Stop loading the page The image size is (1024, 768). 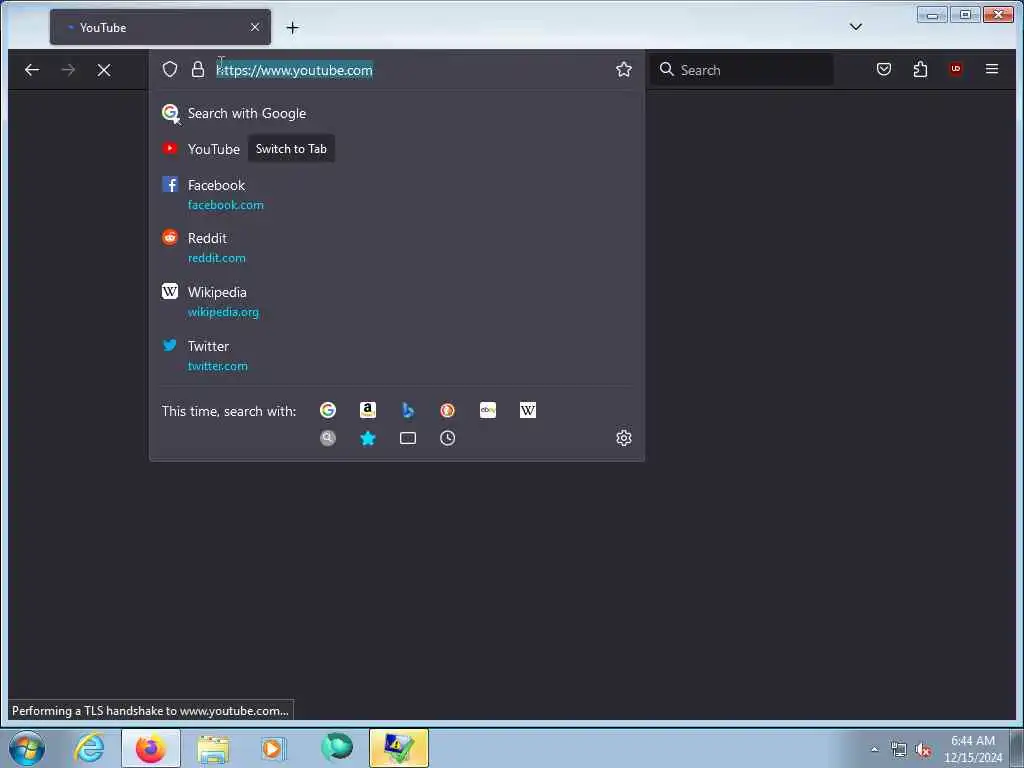tap(104, 70)
